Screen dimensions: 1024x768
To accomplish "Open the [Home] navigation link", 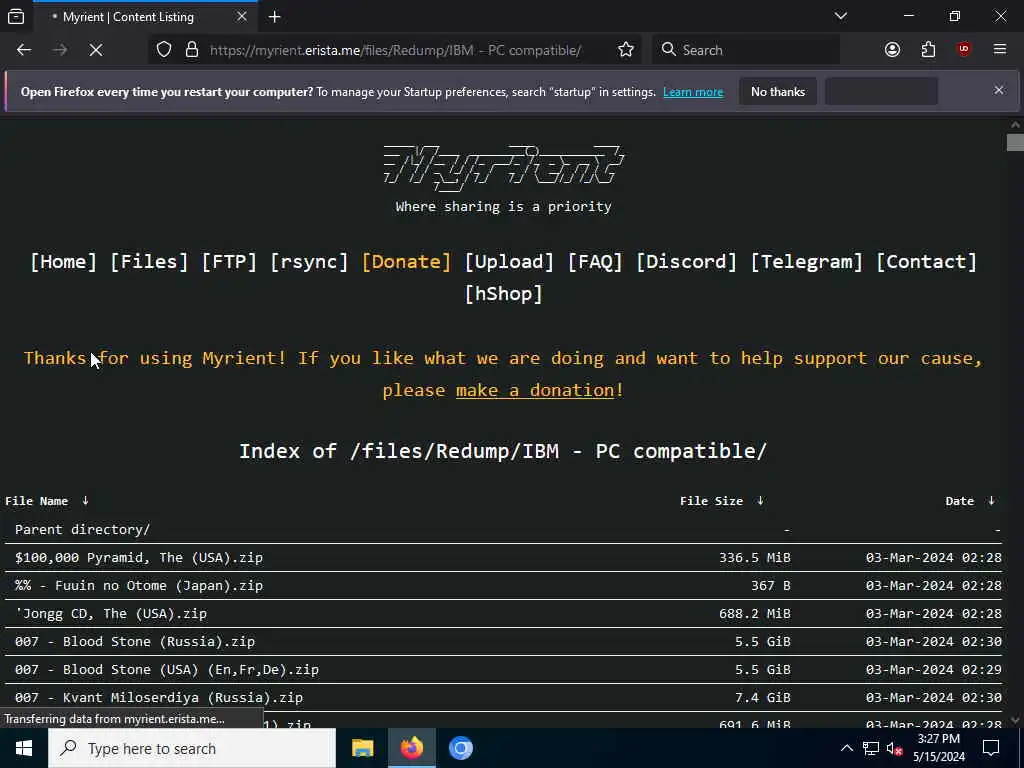I will click(63, 262).
